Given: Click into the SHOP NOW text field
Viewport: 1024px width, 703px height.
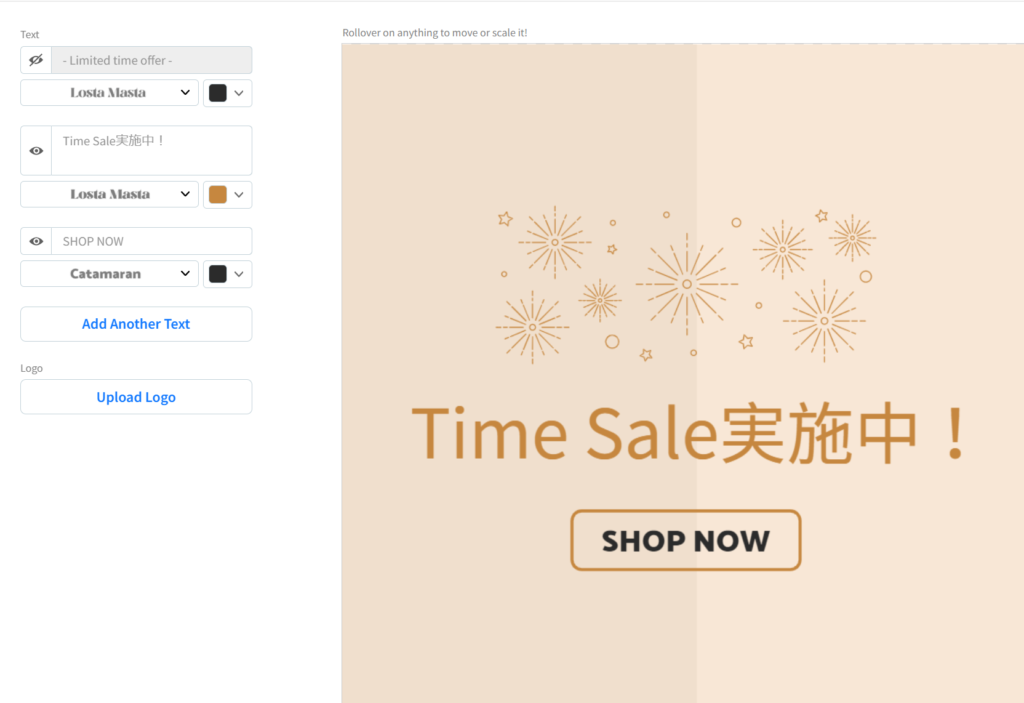Looking at the screenshot, I should (152, 241).
